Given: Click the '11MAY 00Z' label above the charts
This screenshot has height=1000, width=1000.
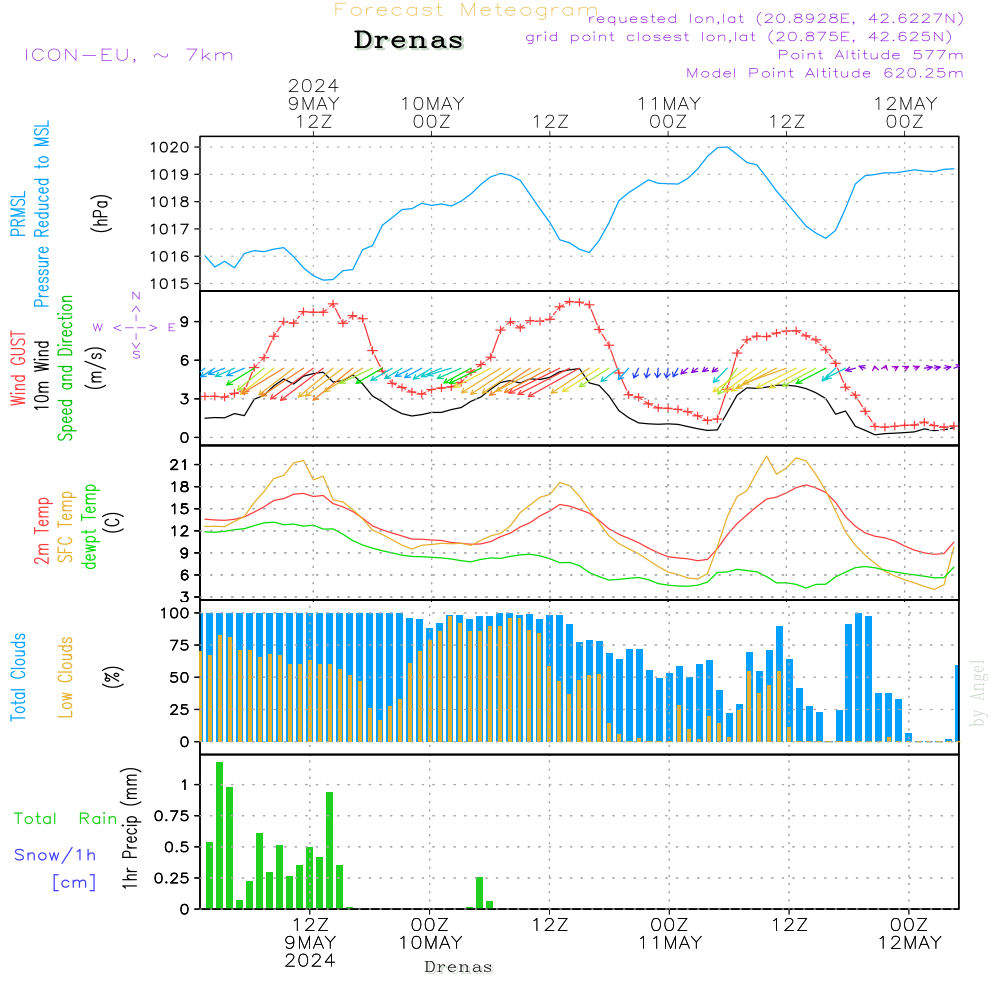Looking at the screenshot, I should 668,112.
